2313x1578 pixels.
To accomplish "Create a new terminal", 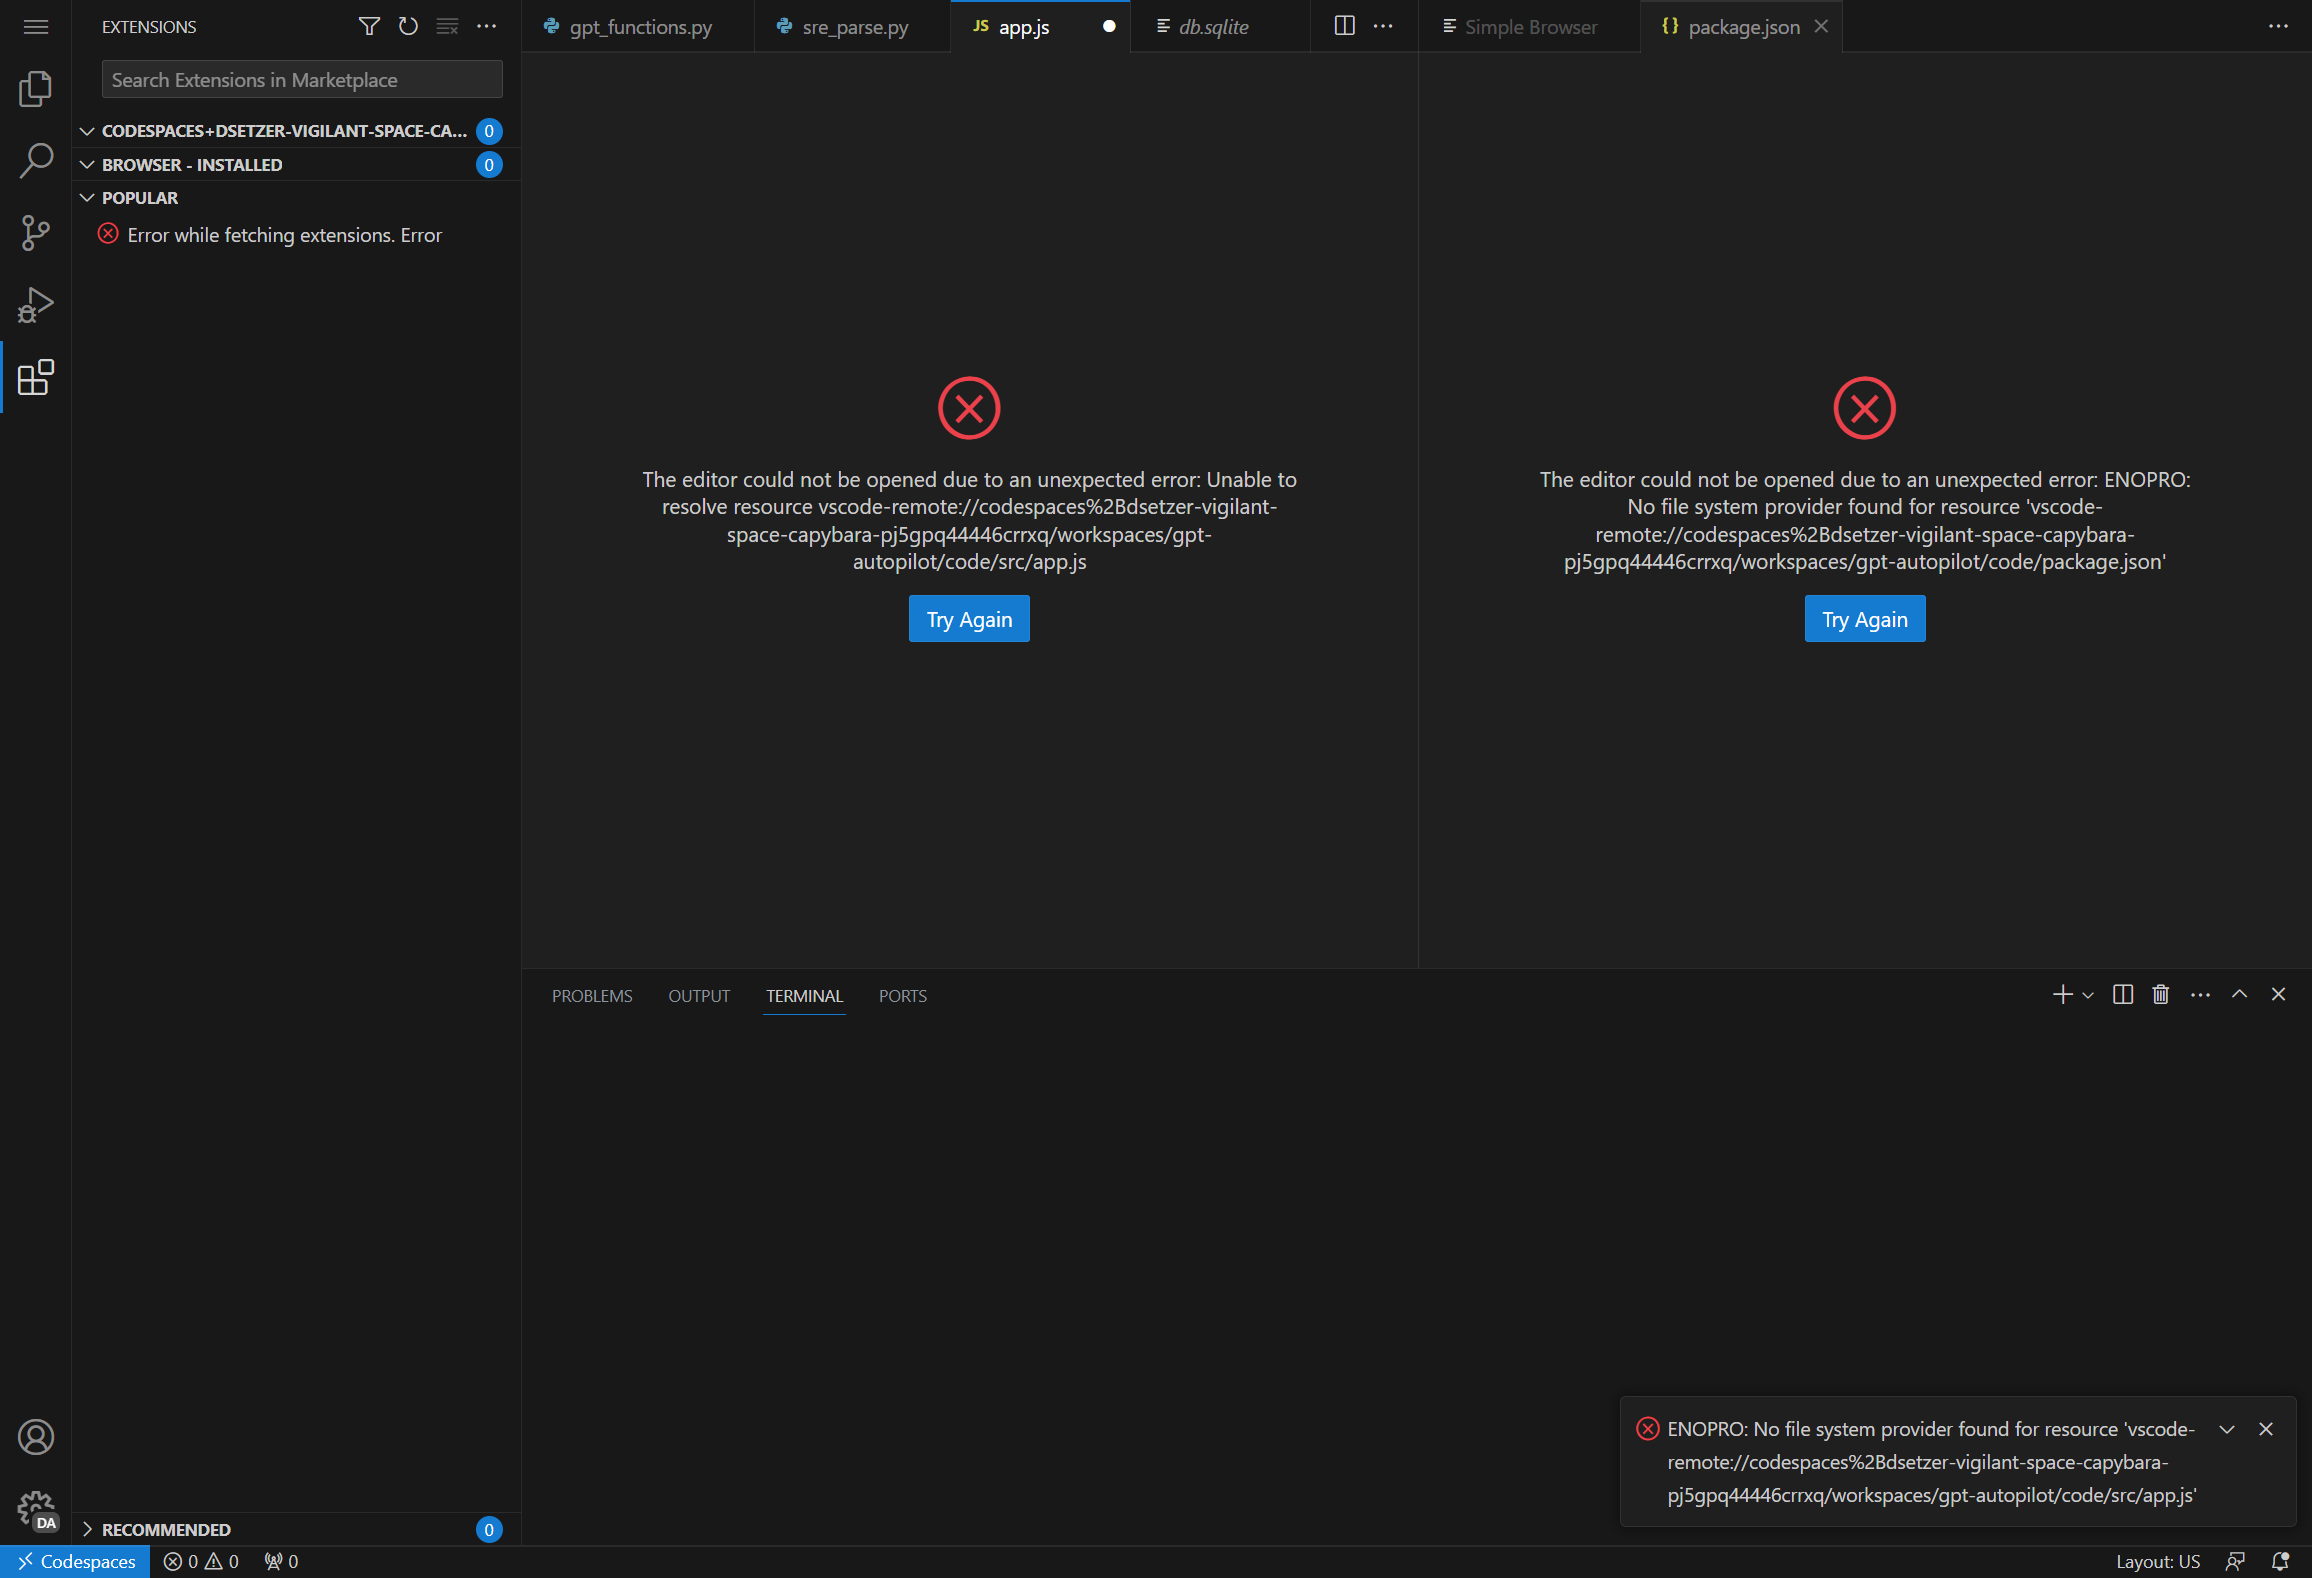I will pos(2061,994).
